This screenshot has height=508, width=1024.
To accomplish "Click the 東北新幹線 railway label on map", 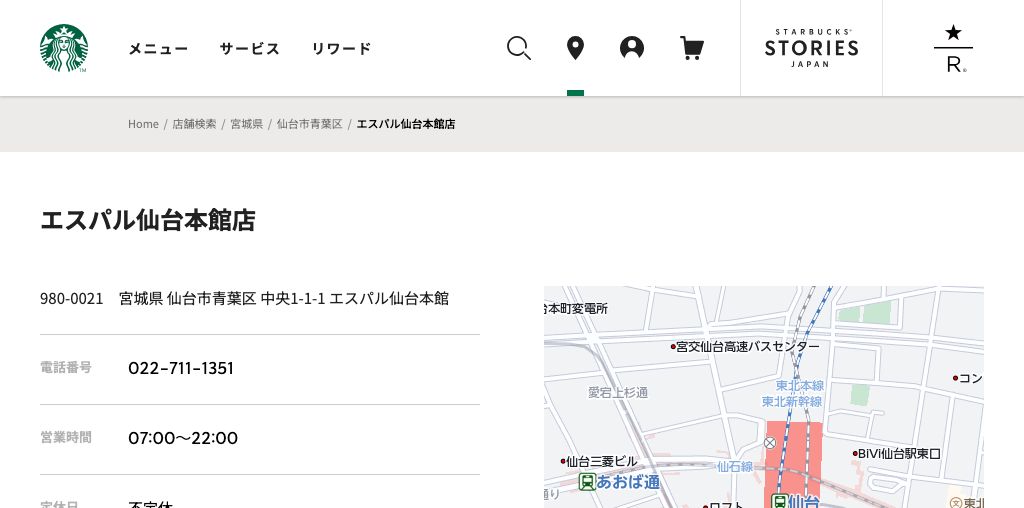I will [x=792, y=402].
